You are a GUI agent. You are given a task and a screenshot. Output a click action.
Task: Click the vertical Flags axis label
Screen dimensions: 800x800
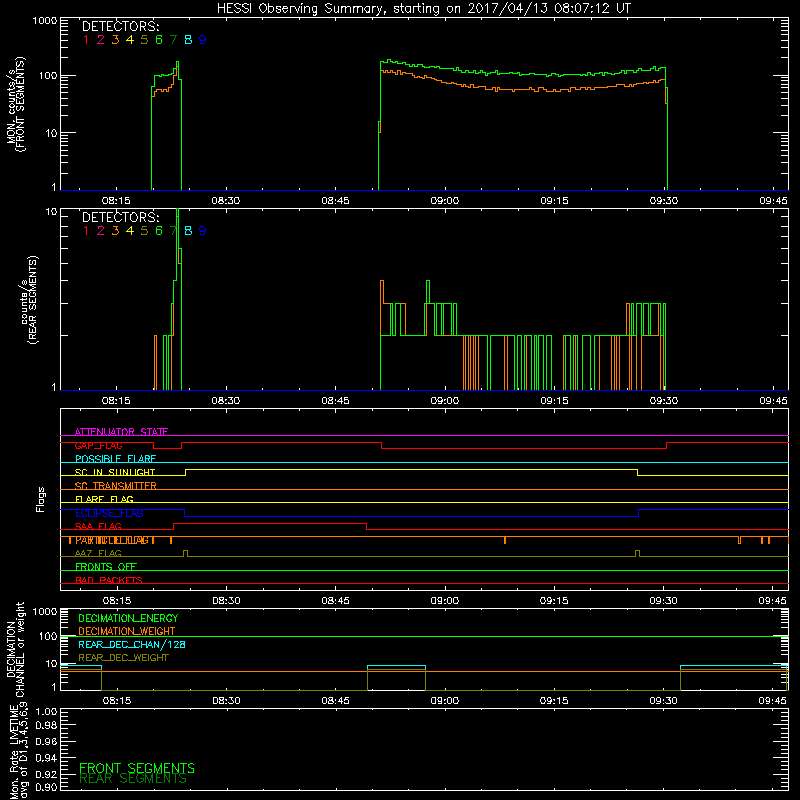point(41,499)
